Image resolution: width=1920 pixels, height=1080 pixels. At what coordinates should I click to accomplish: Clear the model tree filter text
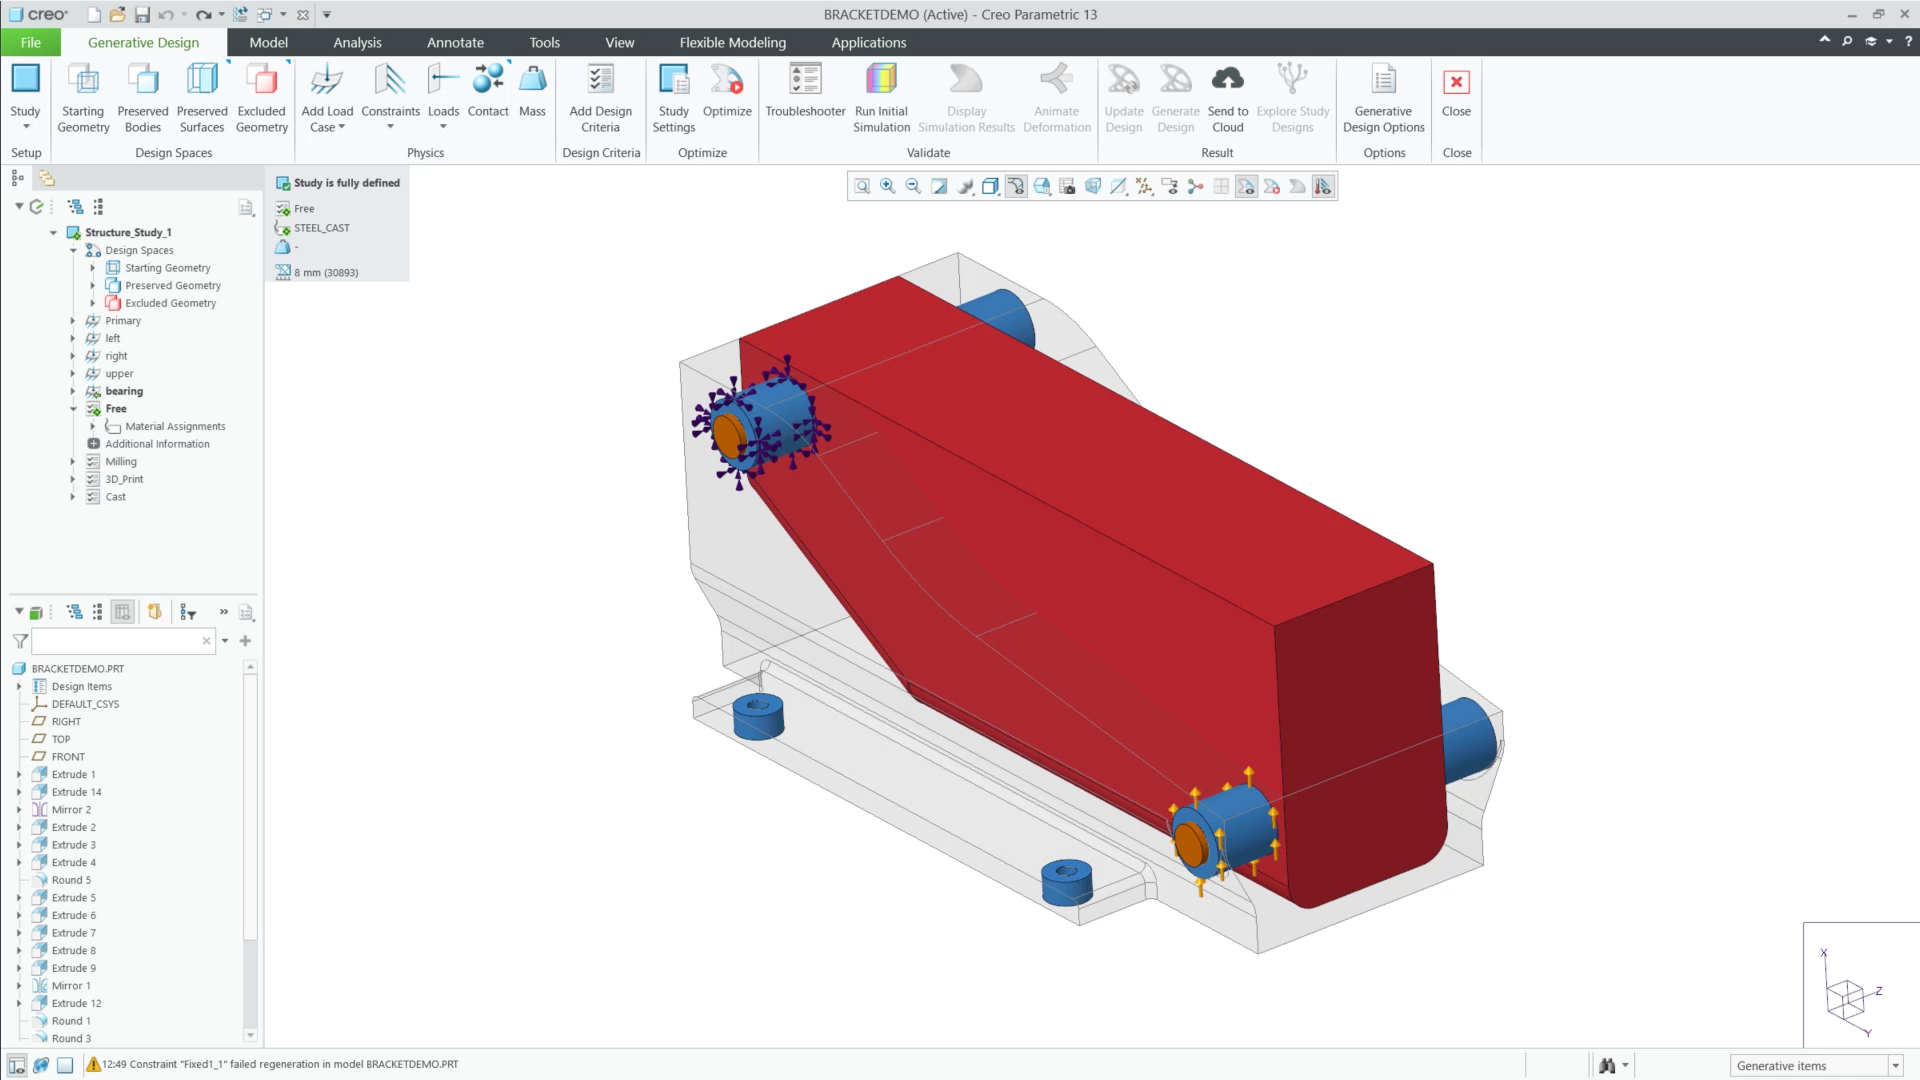(x=207, y=641)
